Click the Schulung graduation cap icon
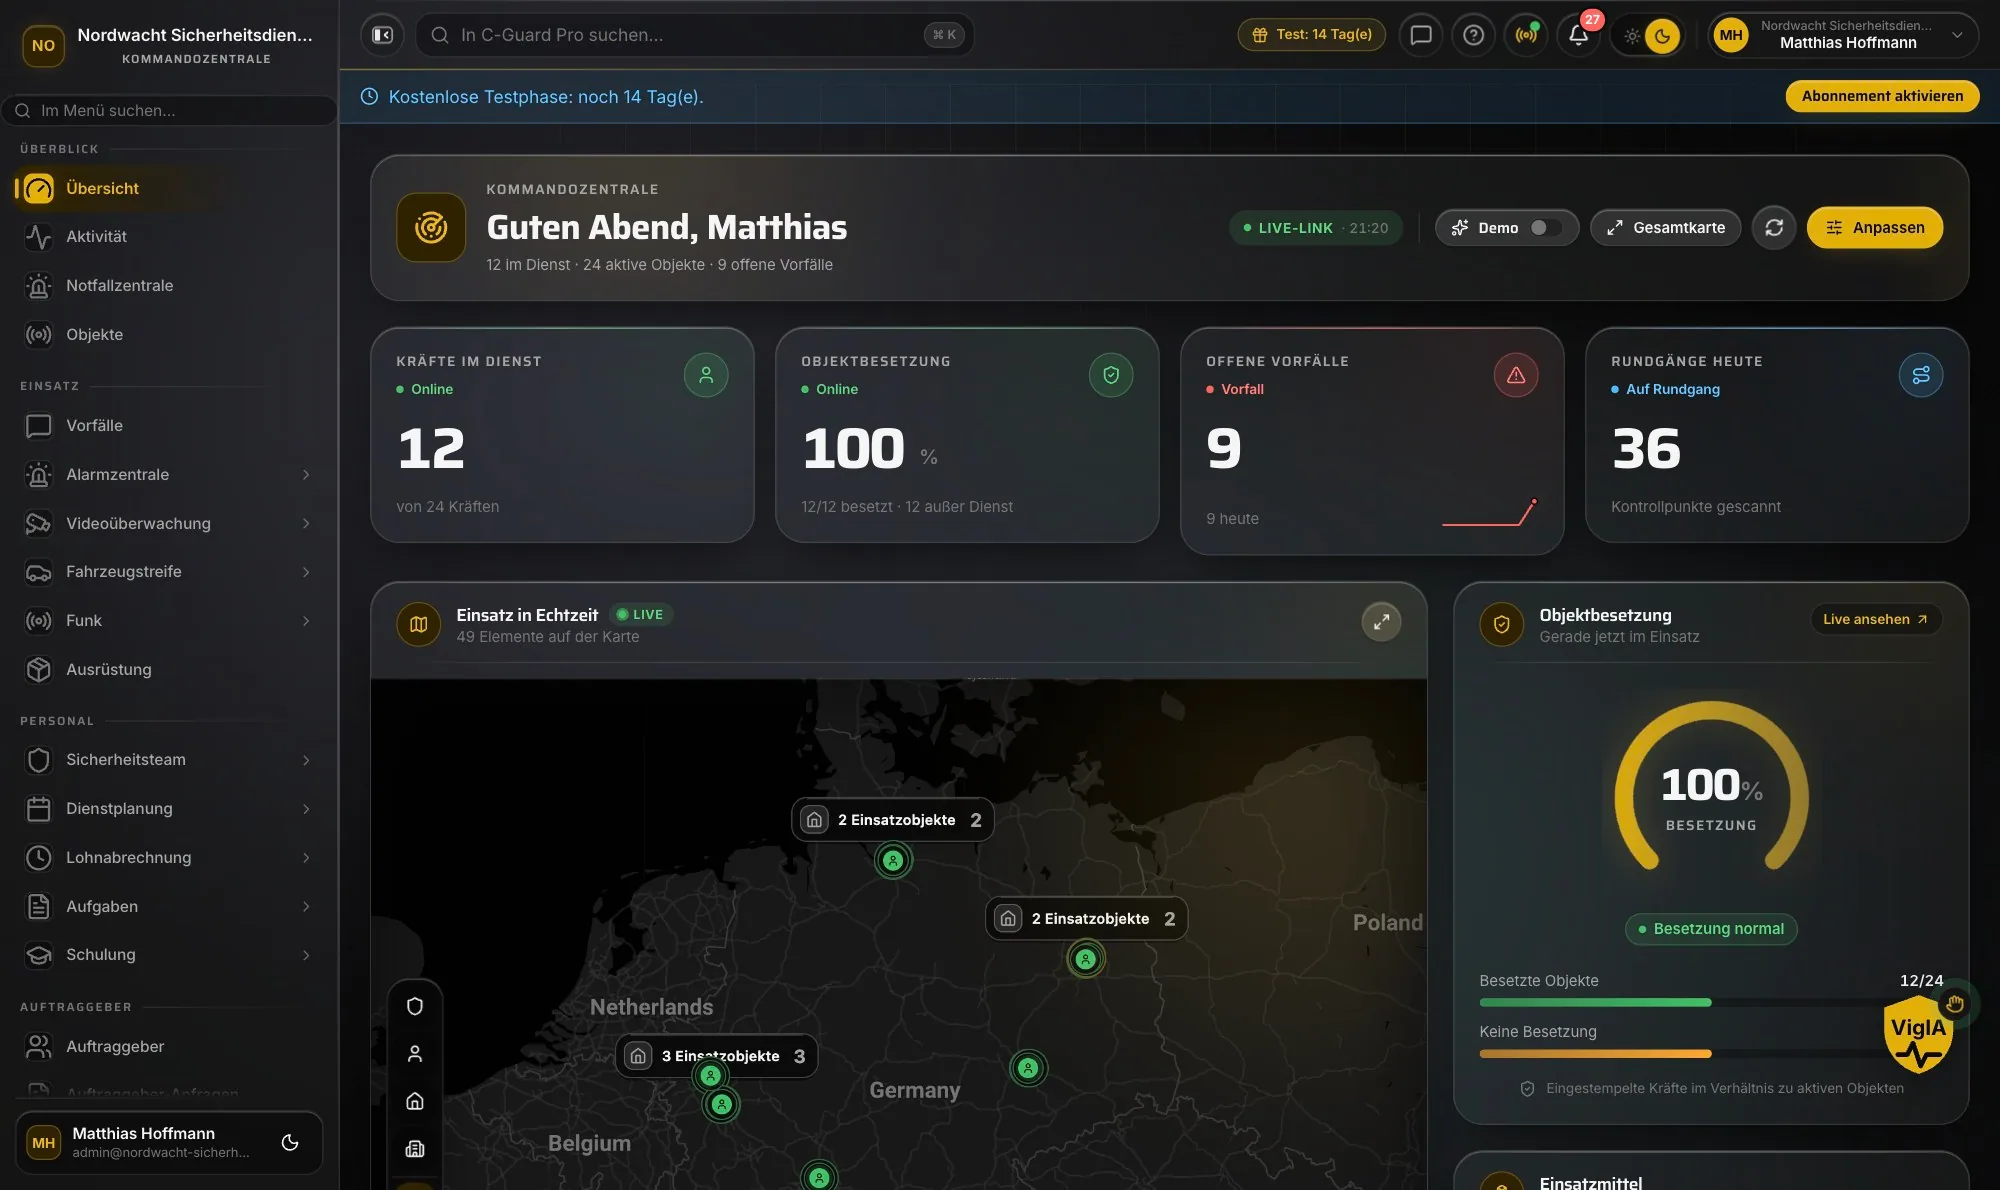Viewport: 2000px width, 1190px height. coord(38,955)
